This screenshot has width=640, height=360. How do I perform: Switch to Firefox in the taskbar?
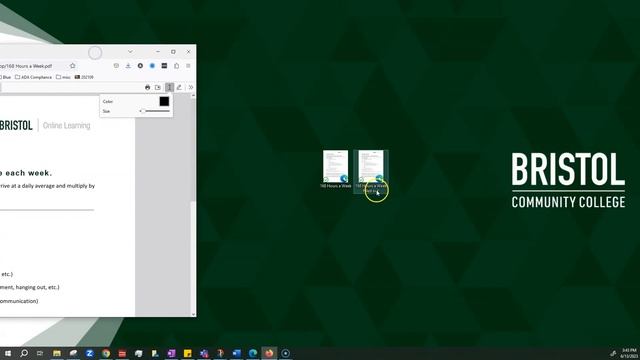(269, 353)
